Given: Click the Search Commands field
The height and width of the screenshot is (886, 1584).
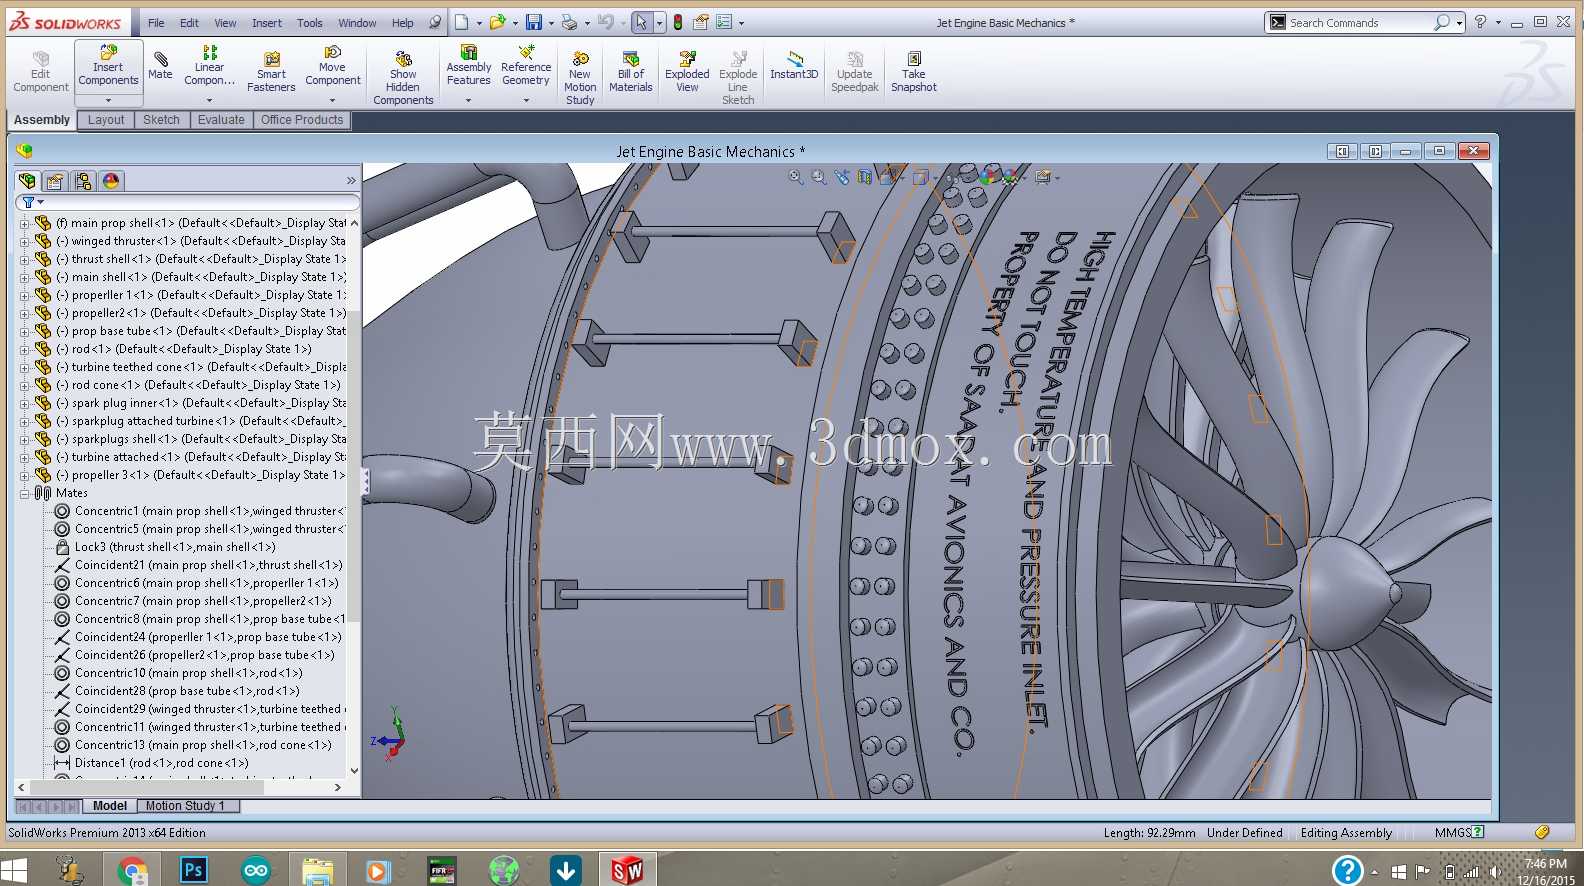Looking at the screenshot, I should pyautogui.click(x=1364, y=22).
